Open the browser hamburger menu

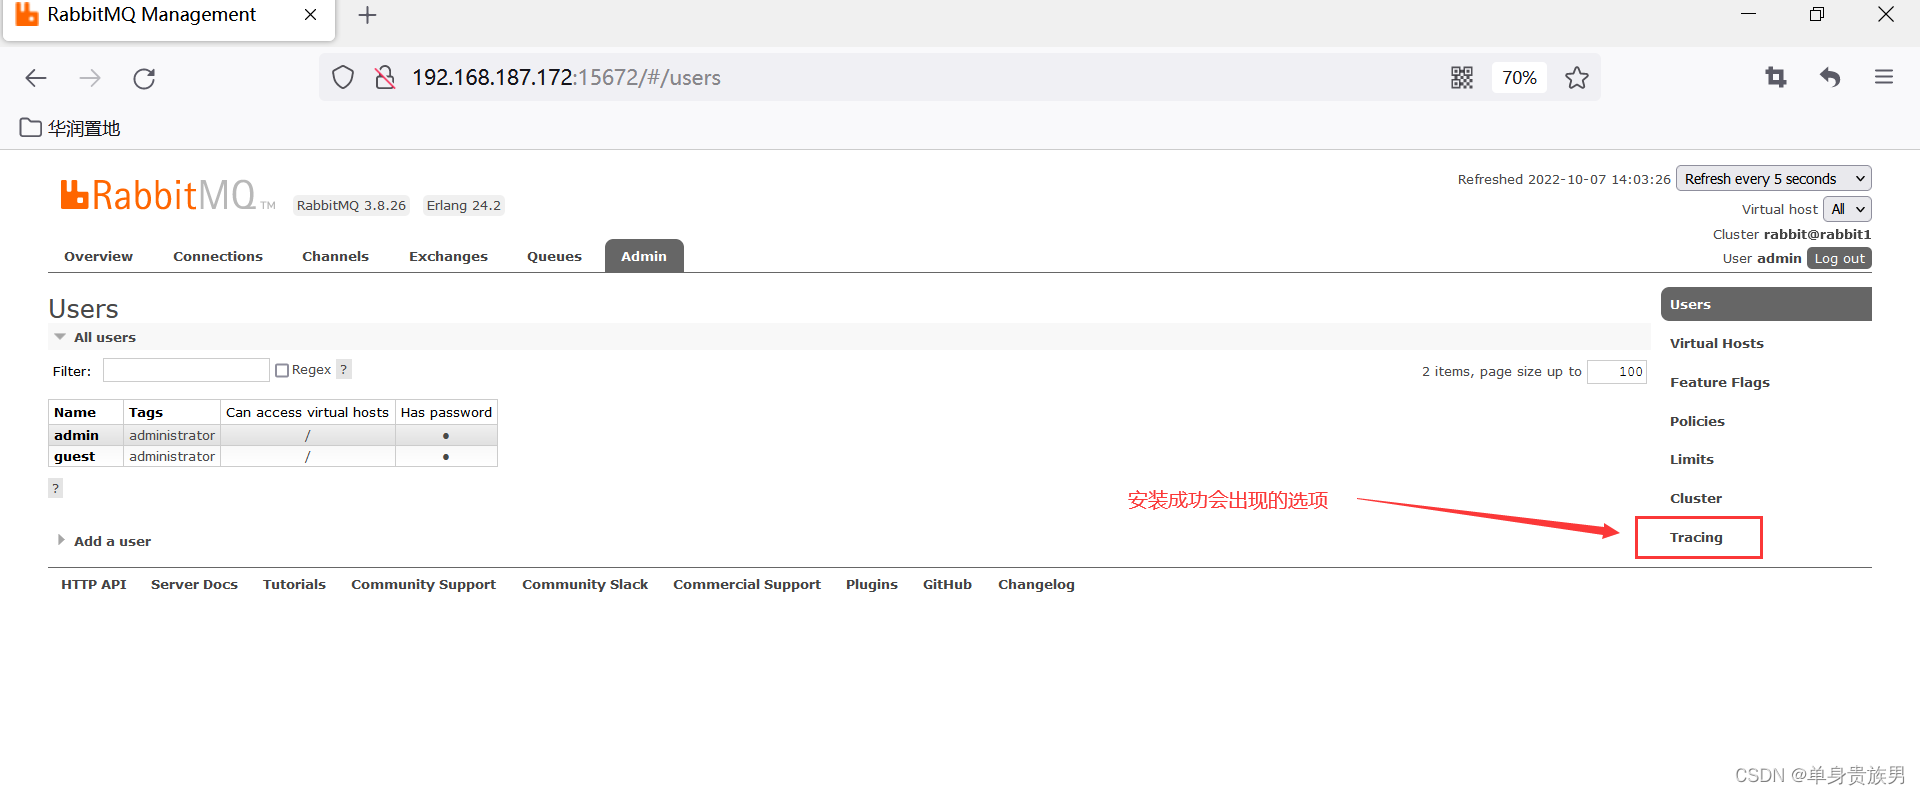pos(1884,77)
